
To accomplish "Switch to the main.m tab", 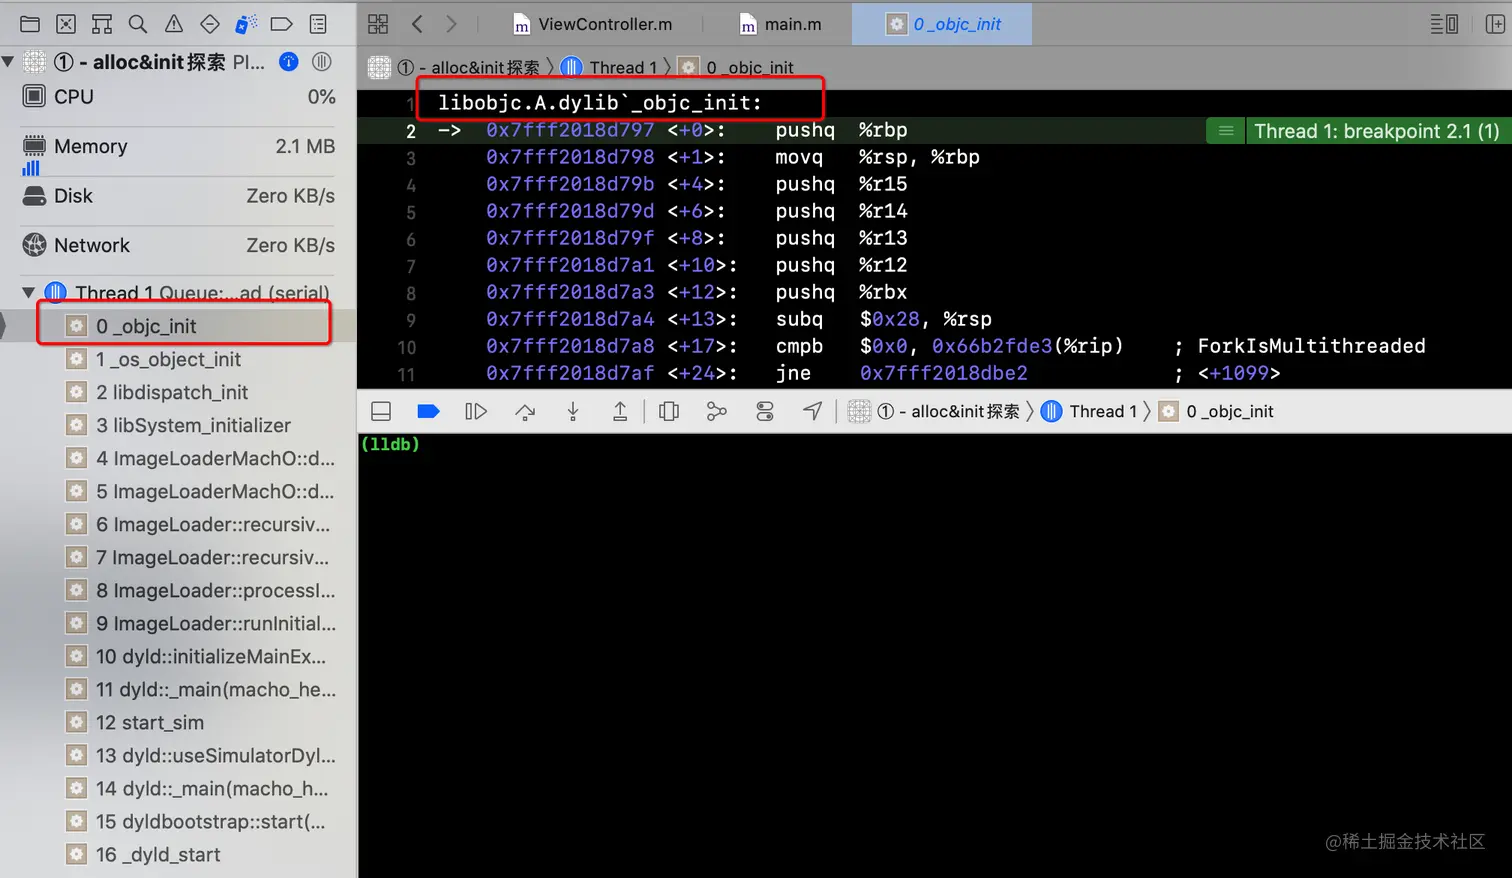I will (779, 24).
